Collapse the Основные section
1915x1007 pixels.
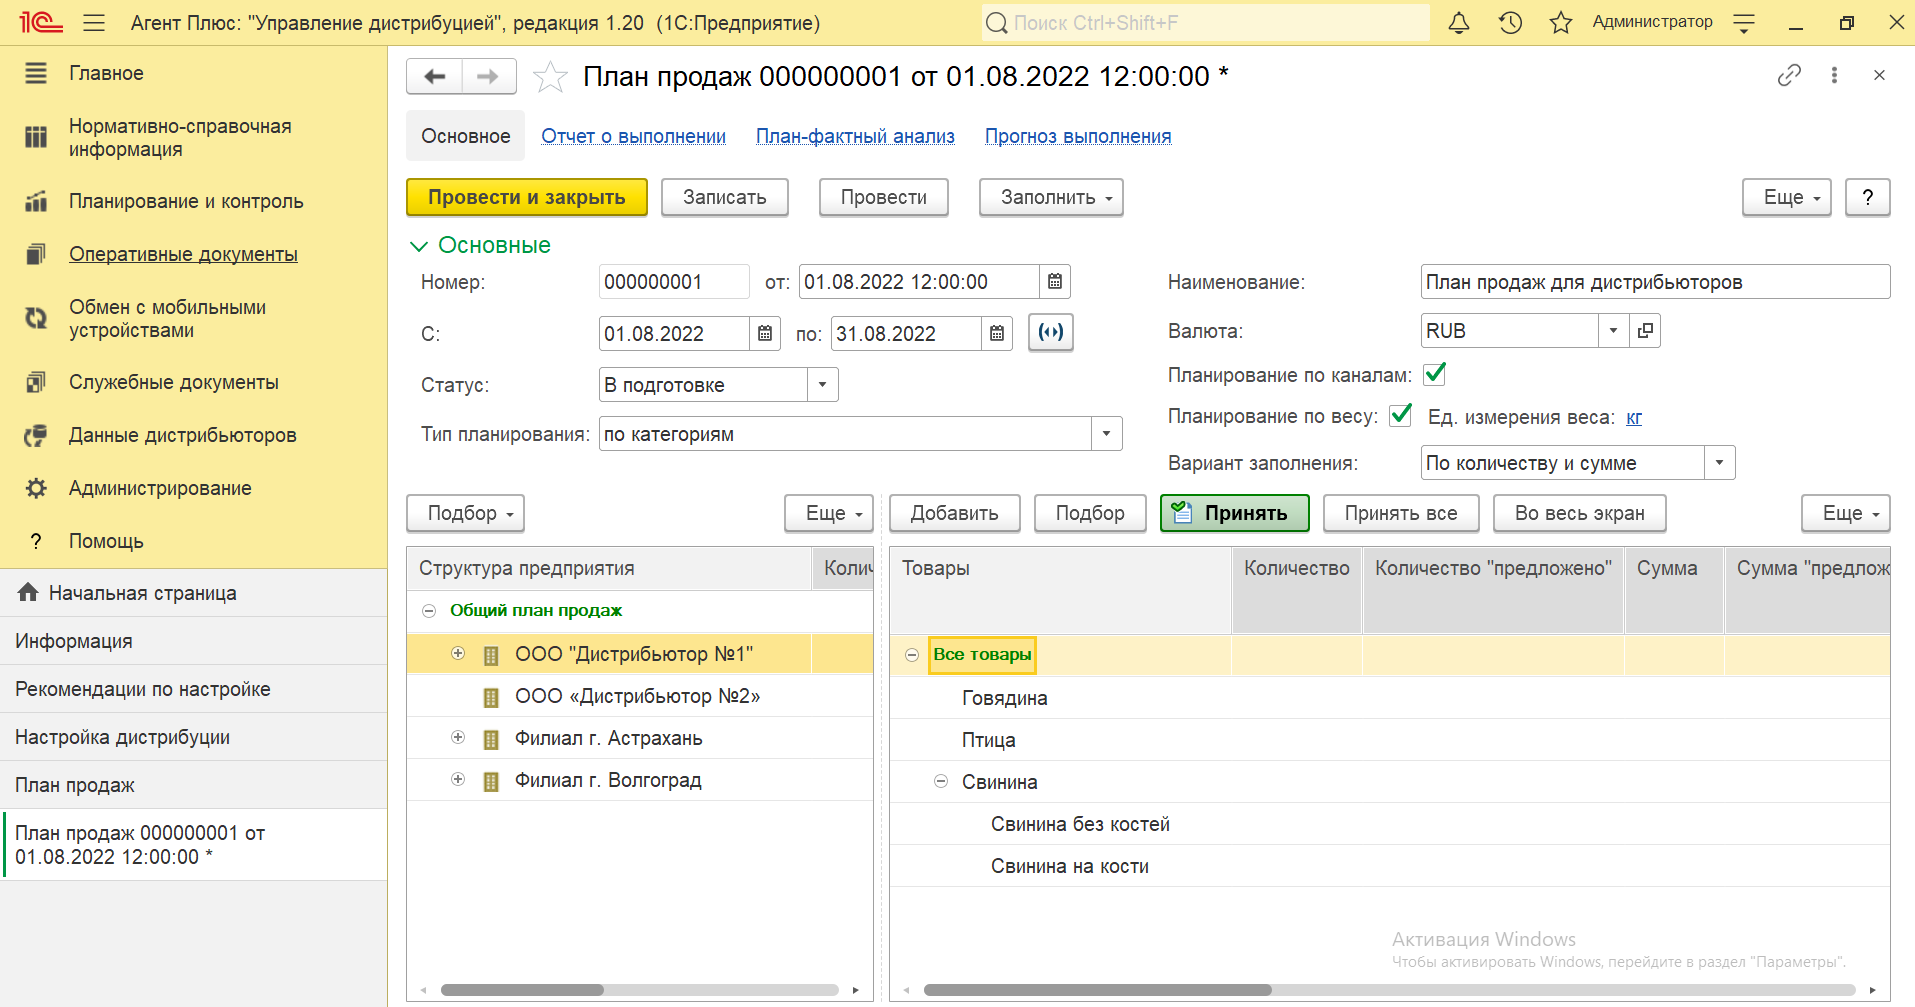click(419, 246)
